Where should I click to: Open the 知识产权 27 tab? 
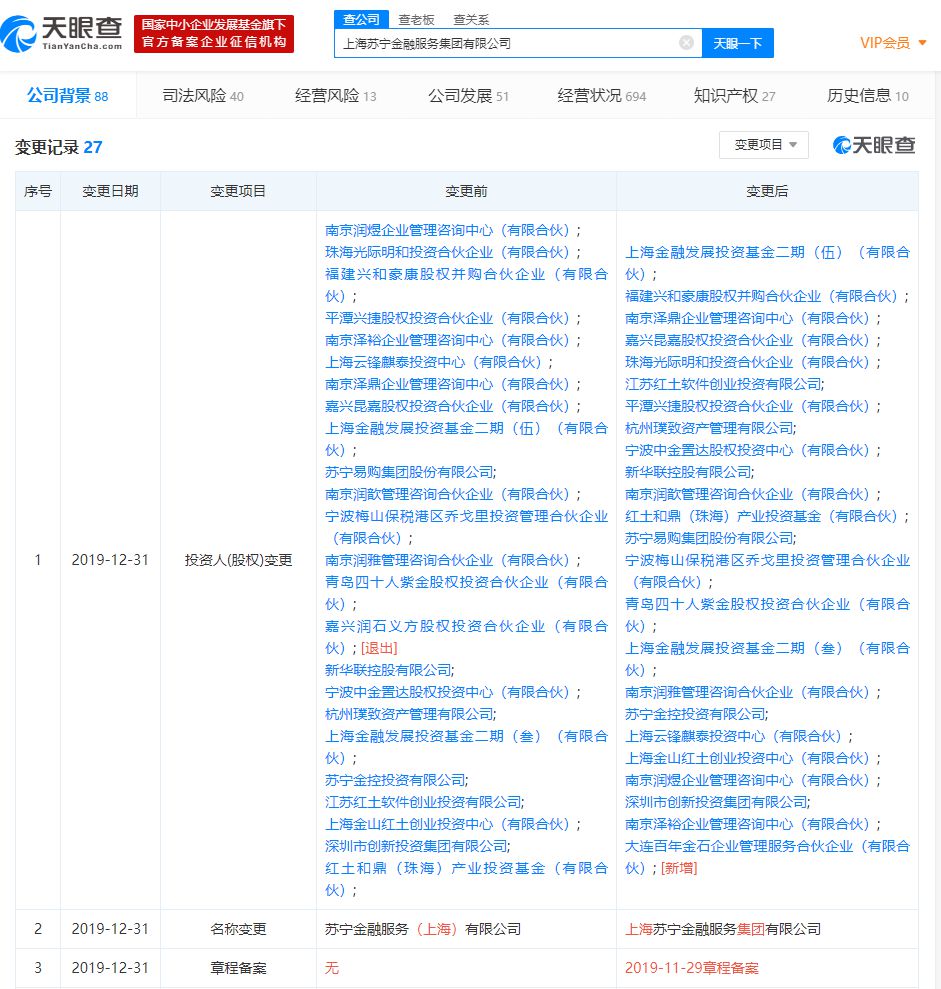734,96
